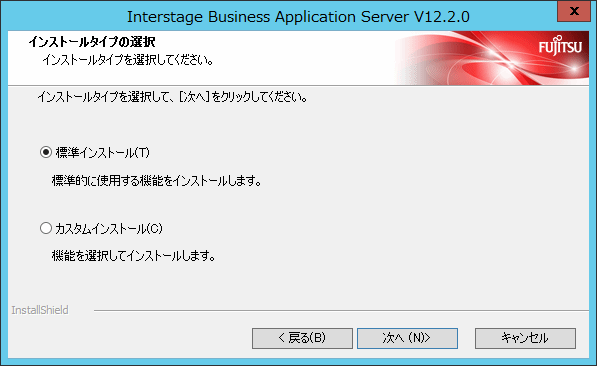Cancel setup with the キャンセル button

click(x=525, y=338)
